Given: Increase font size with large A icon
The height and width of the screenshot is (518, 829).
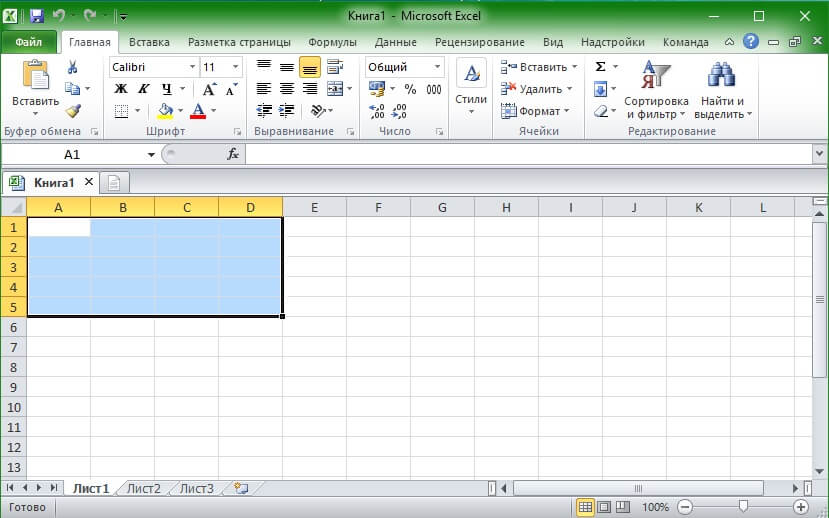Looking at the screenshot, I should coord(209,89).
